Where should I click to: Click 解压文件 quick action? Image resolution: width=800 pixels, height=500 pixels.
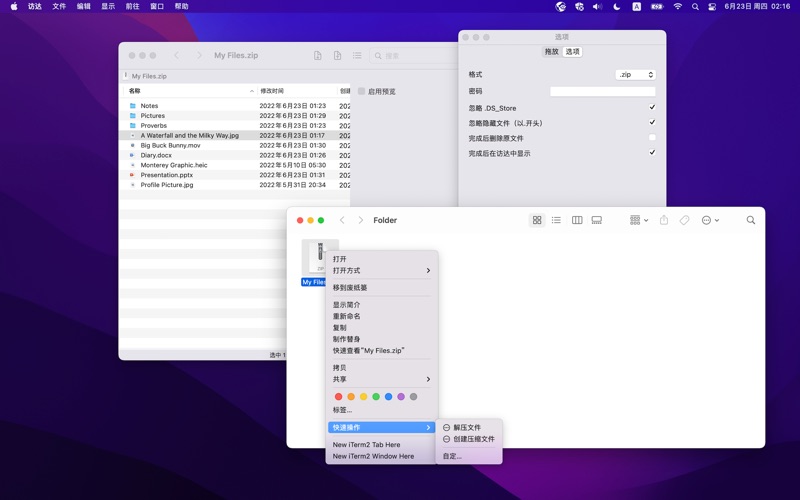[x=469, y=428]
